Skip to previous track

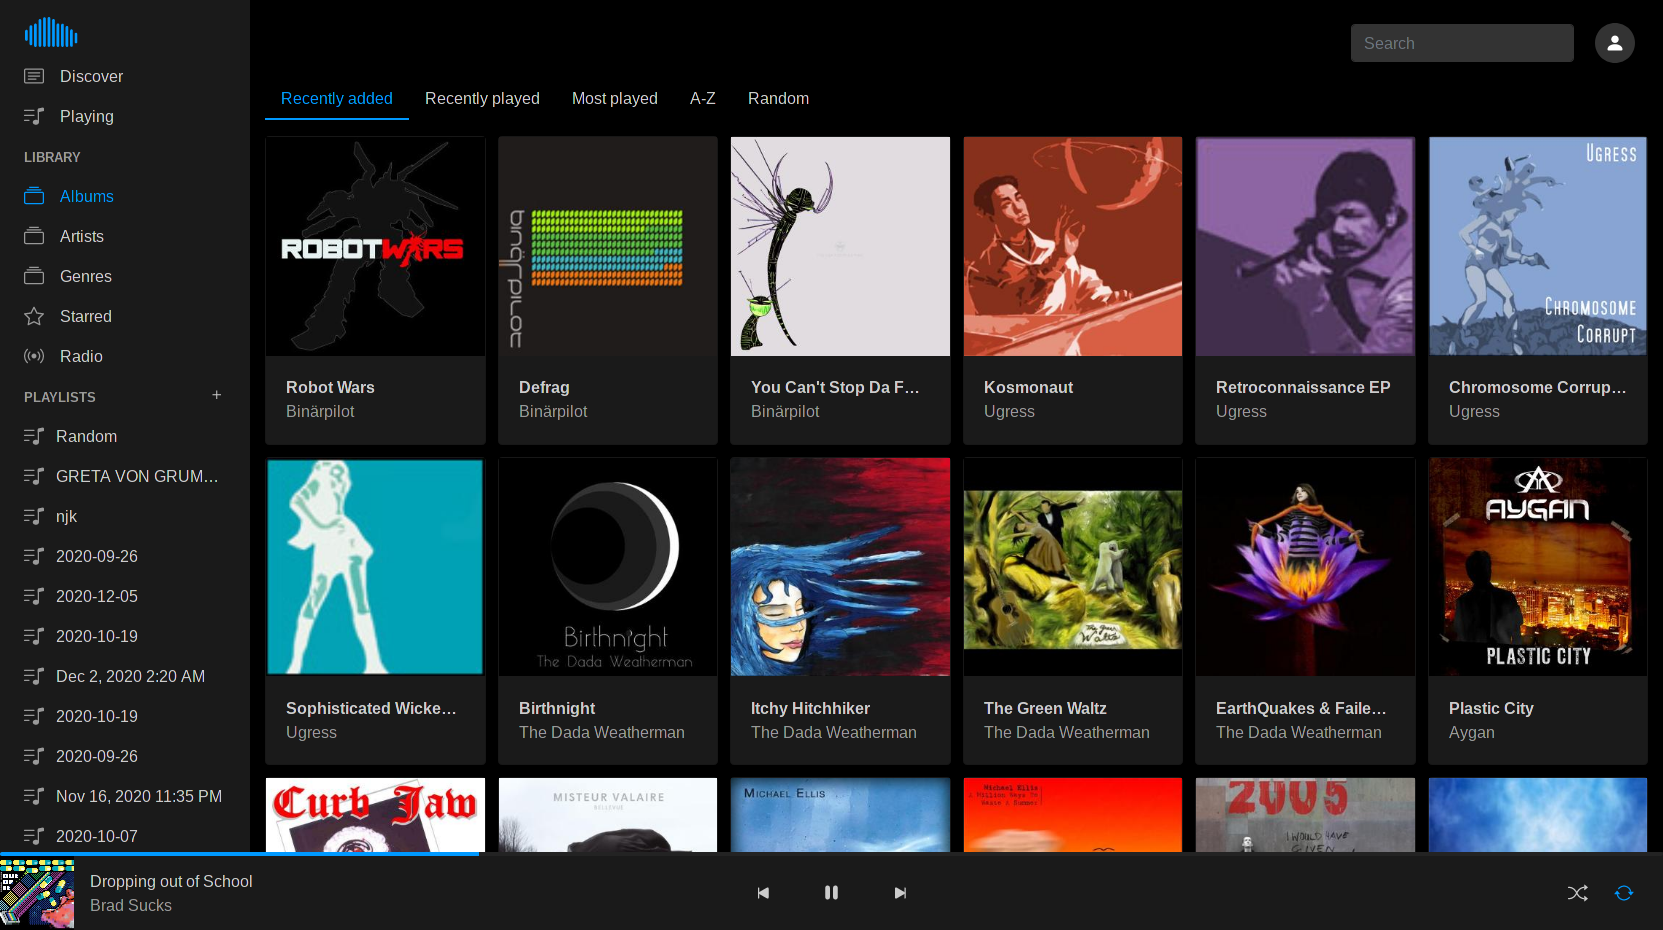pyautogui.click(x=763, y=893)
